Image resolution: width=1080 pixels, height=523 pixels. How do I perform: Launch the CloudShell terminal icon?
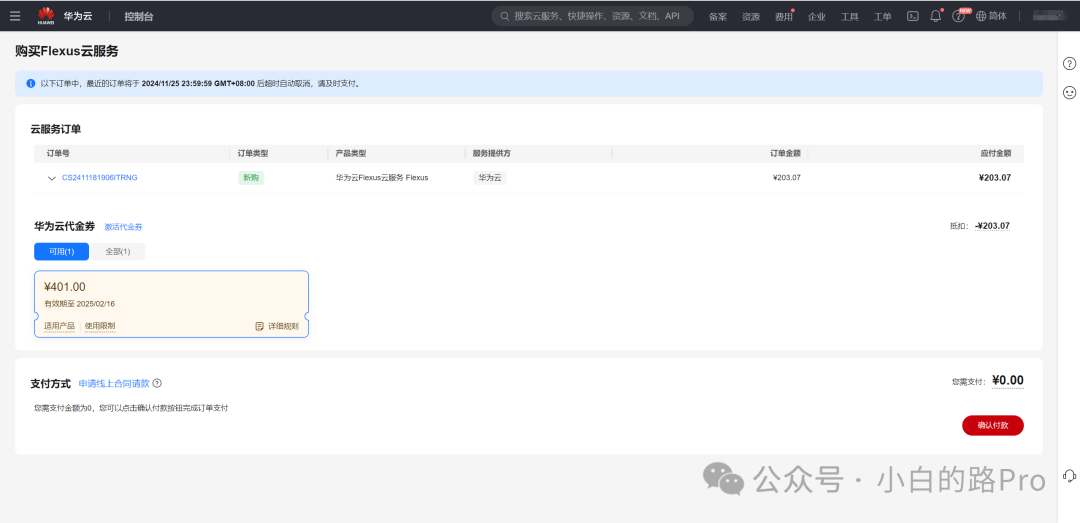[913, 16]
